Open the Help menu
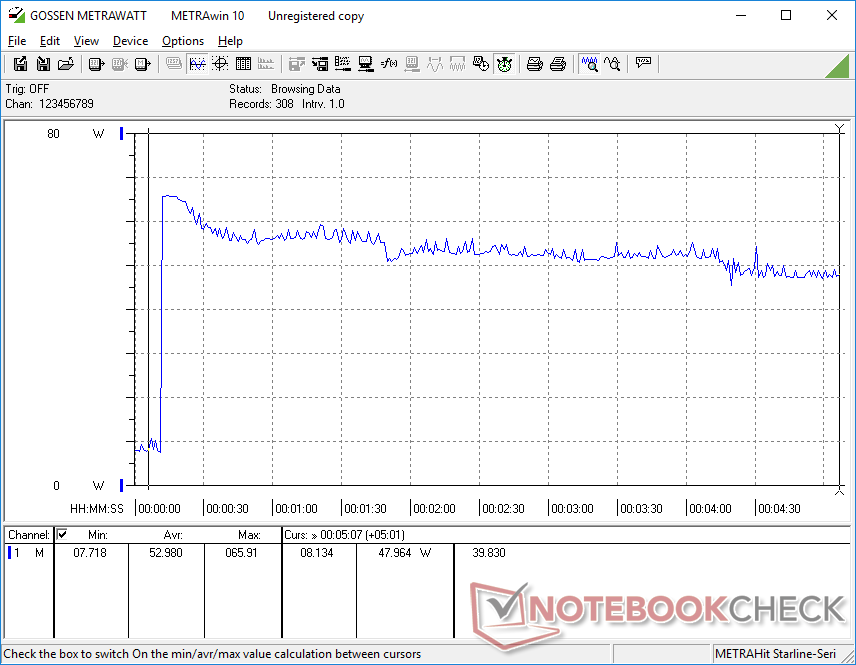 [230, 41]
